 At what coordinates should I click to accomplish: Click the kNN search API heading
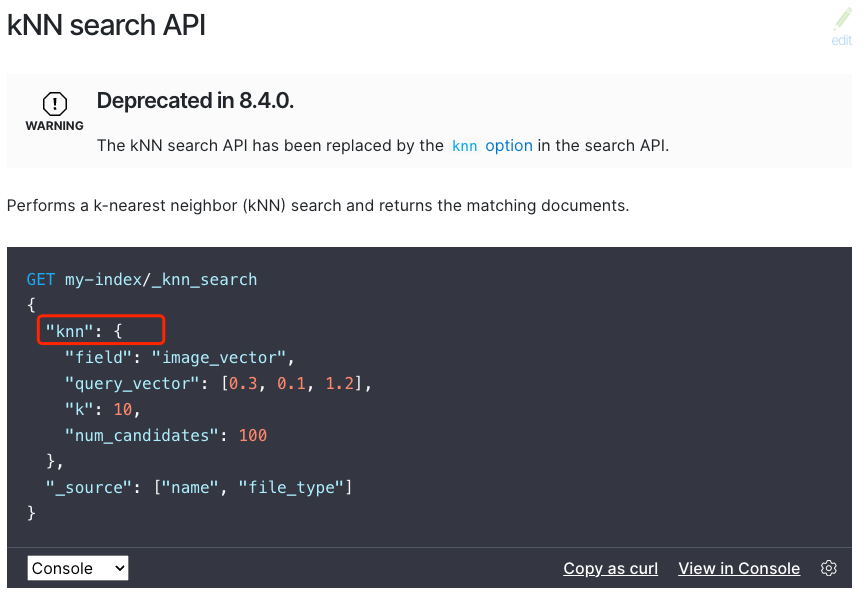click(106, 25)
